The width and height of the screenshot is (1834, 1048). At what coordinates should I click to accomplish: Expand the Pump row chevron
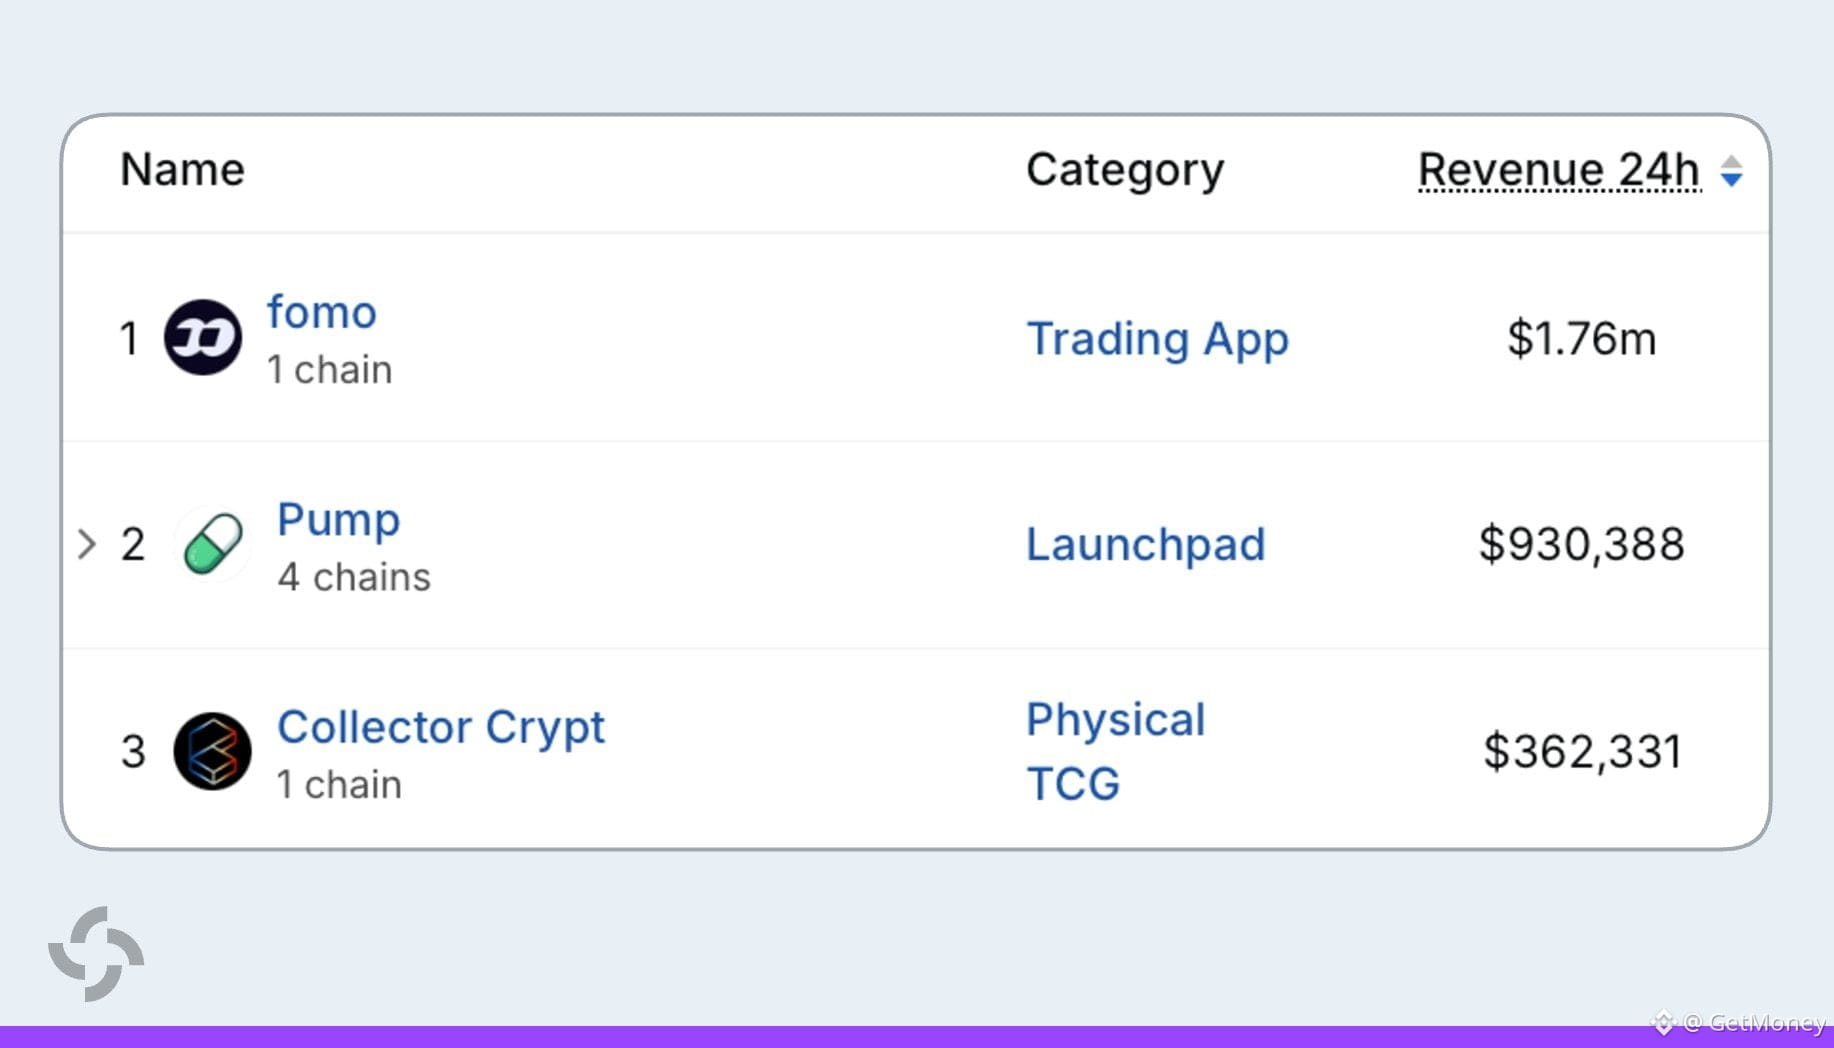click(87, 544)
